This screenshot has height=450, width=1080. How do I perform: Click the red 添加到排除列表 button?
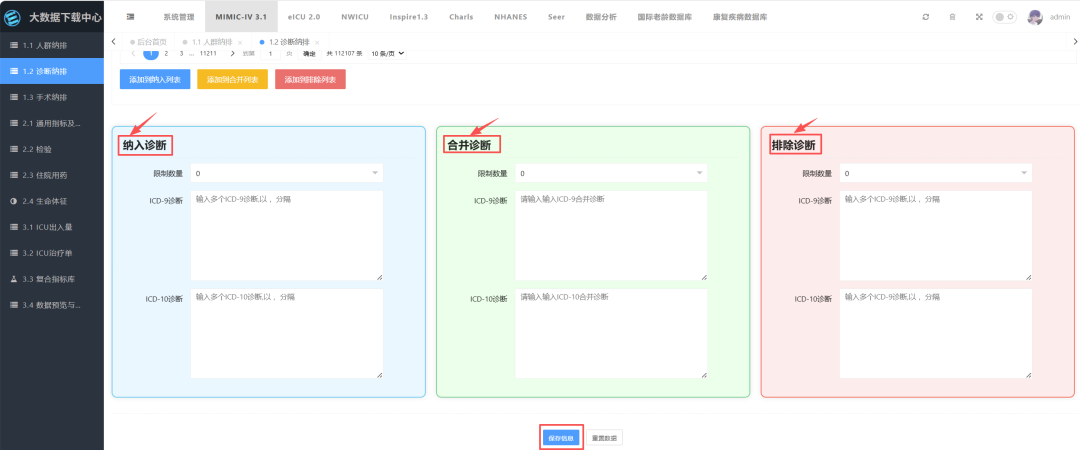tap(310, 79)
